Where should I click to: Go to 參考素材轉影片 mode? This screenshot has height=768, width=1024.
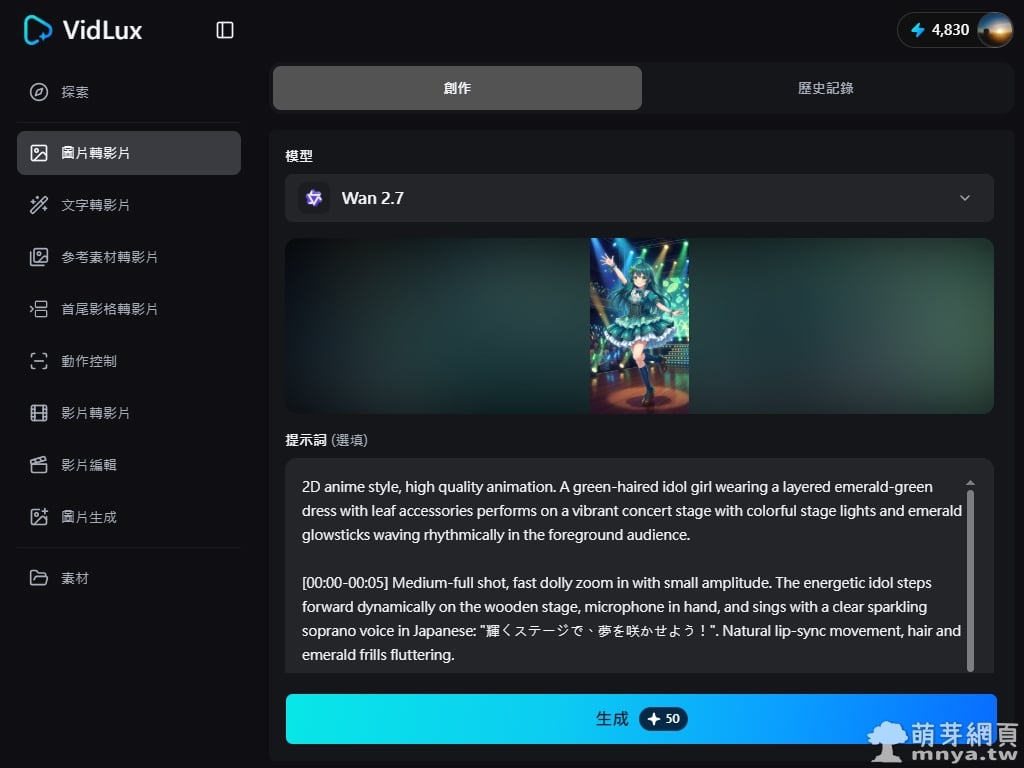(129, 257)
